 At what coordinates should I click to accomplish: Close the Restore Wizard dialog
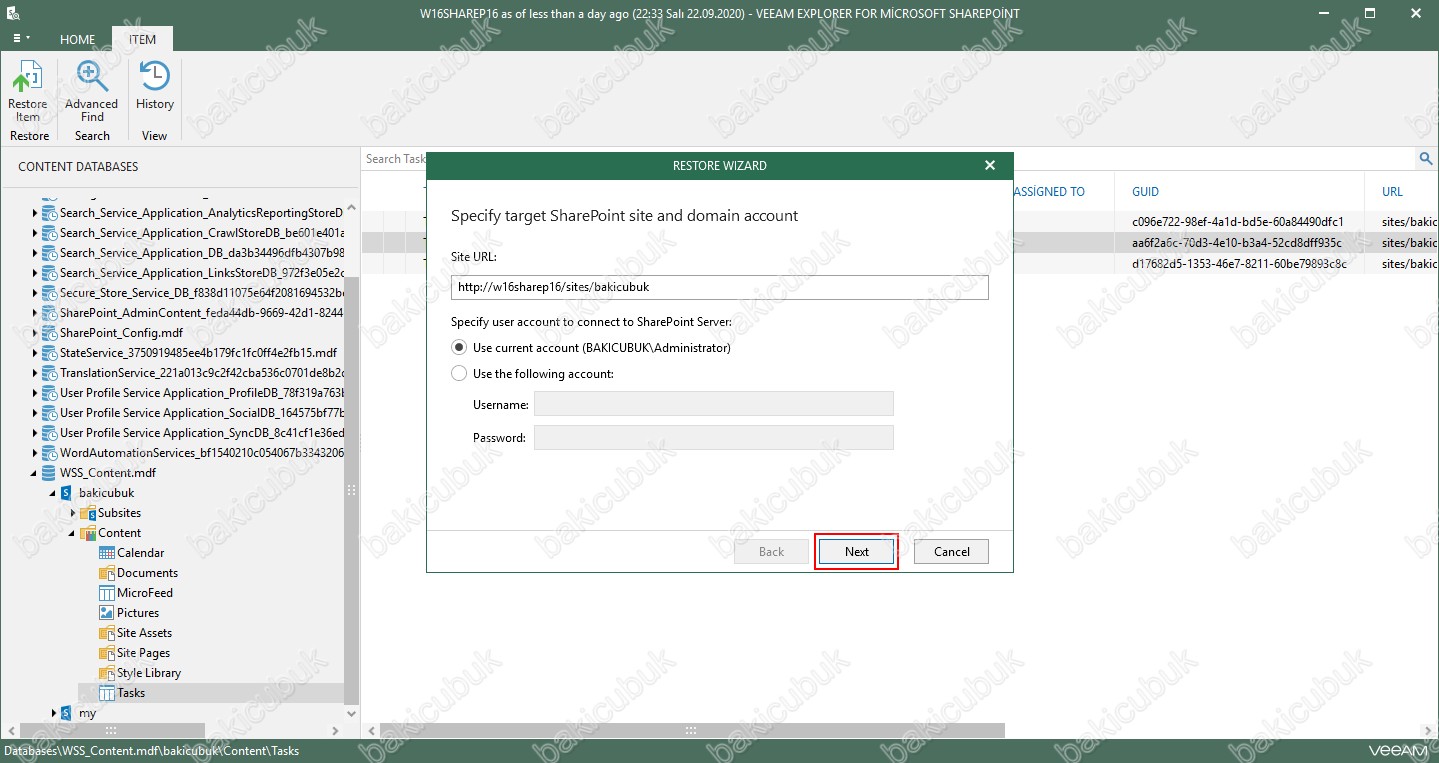(x=990, y=165)
